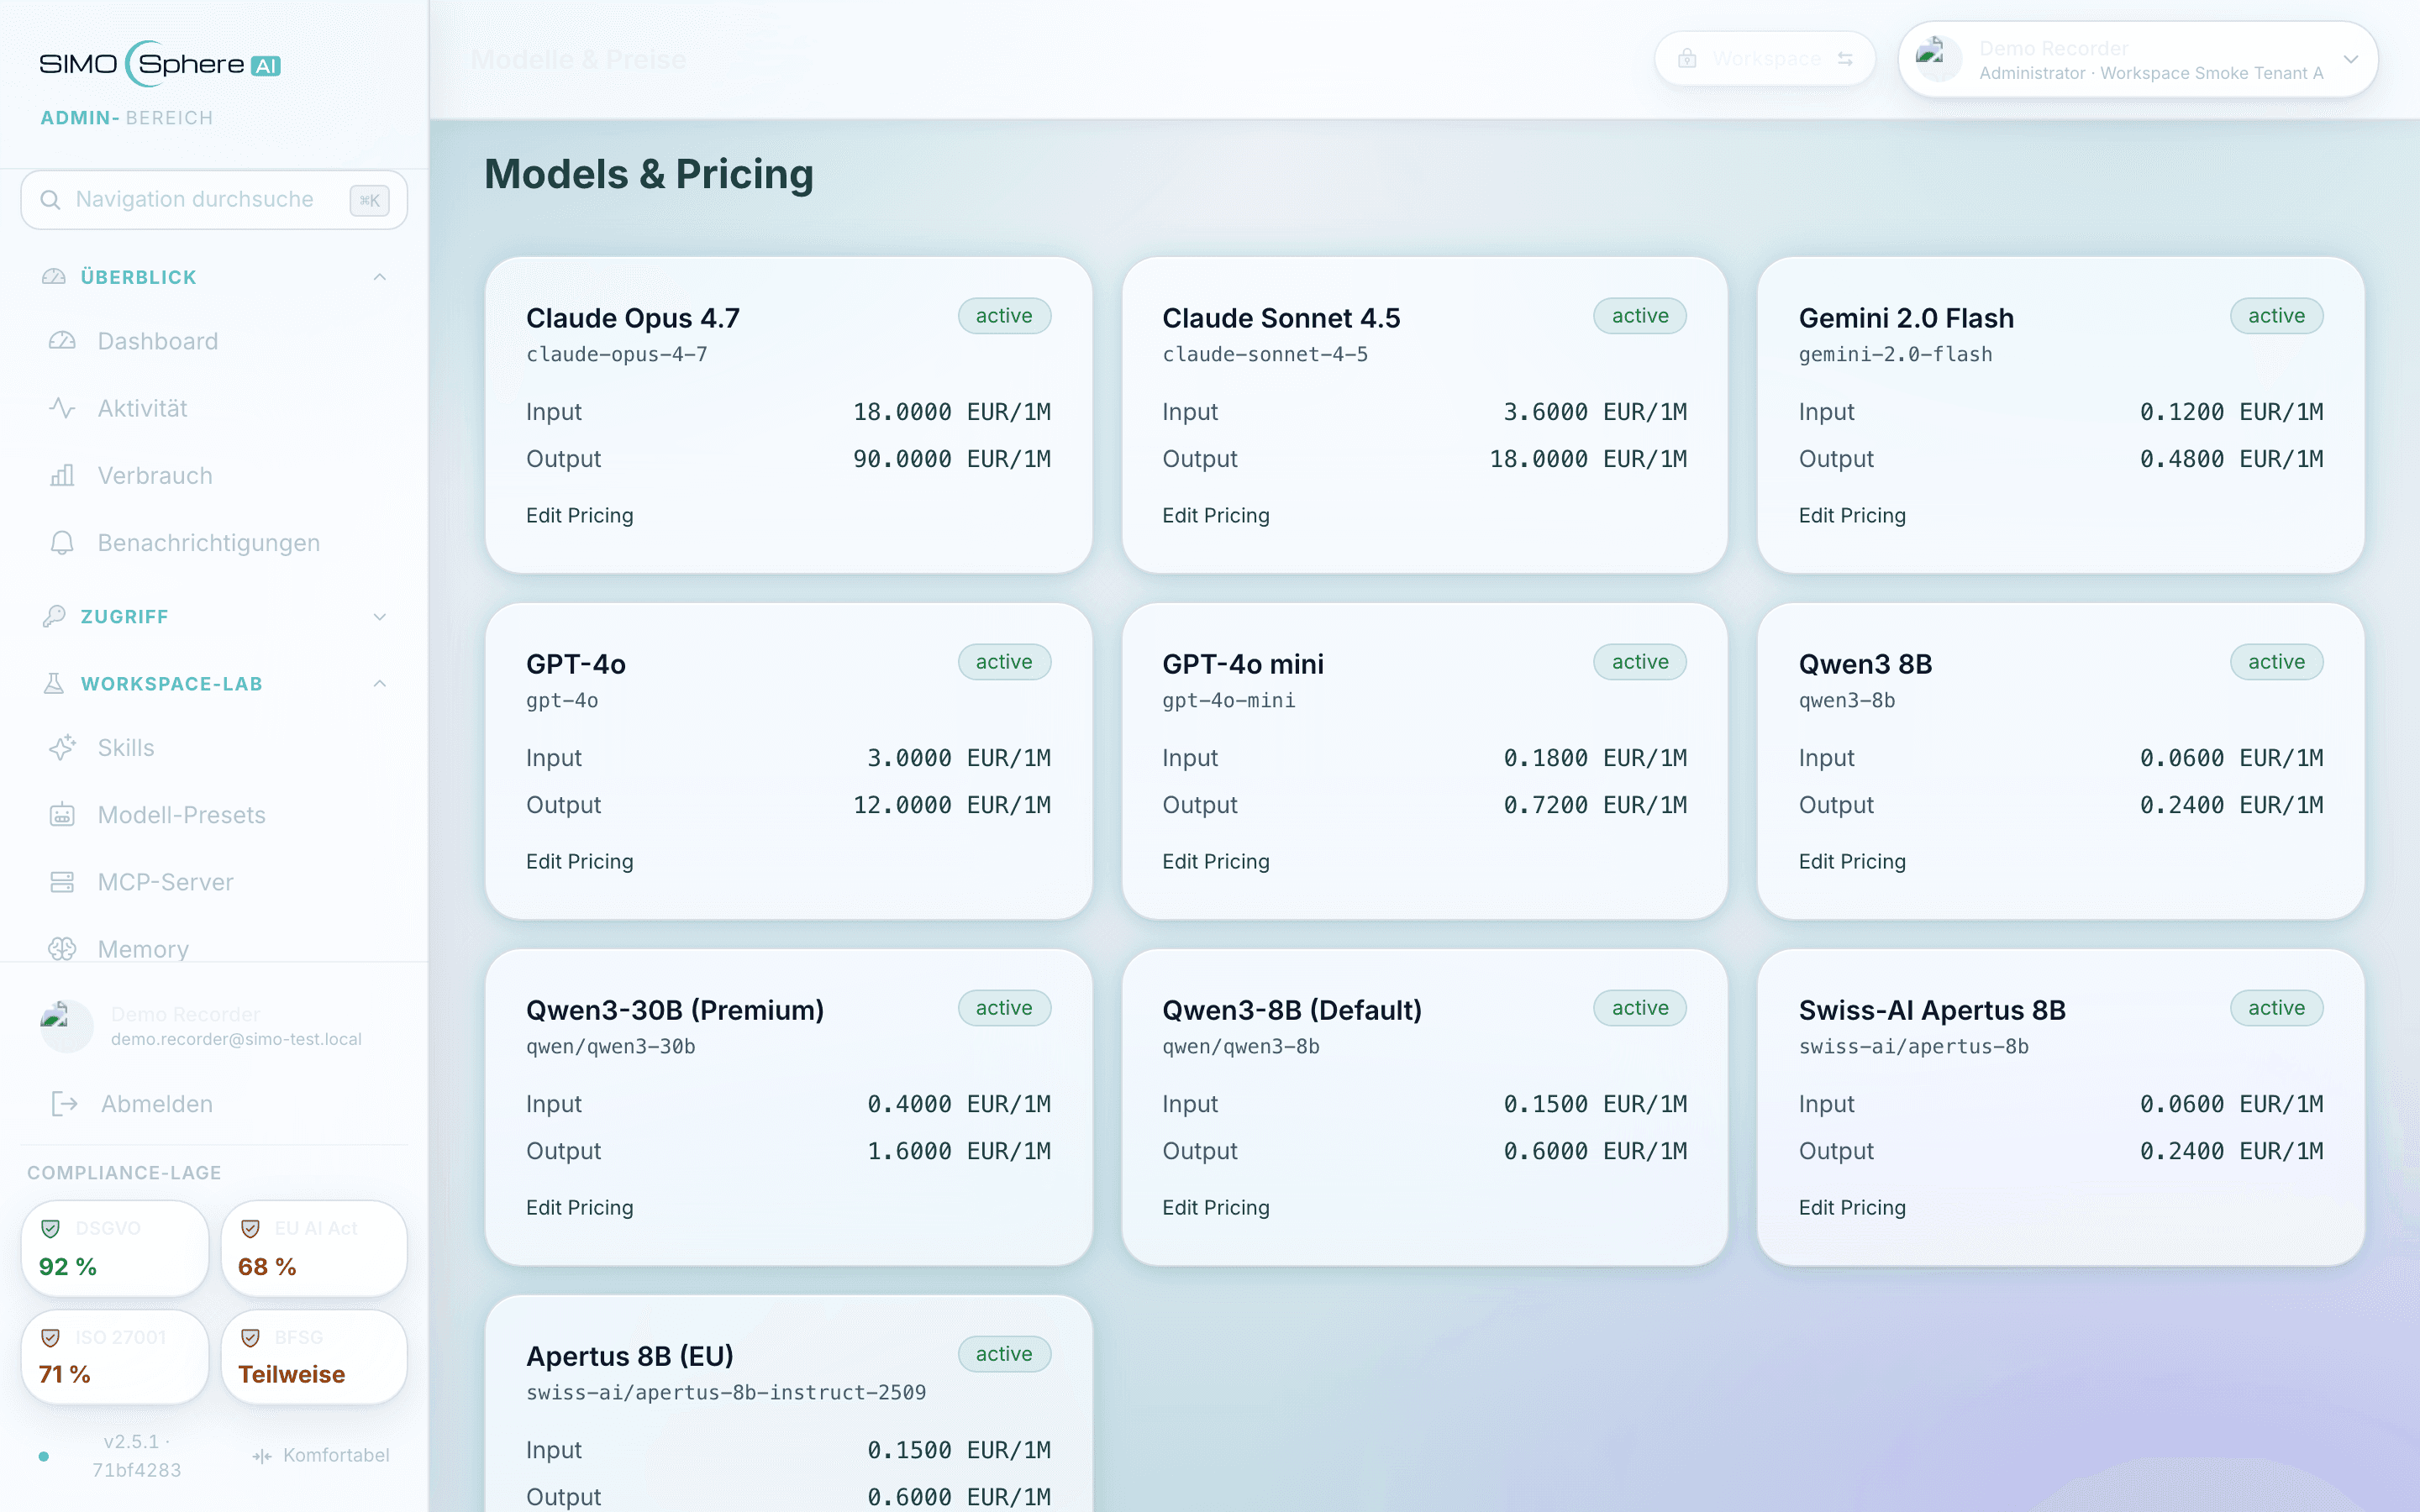Edit Pricing for Claude Opus 4.7
Screen dimensions: 2420x1512
(x=579, y=515)
